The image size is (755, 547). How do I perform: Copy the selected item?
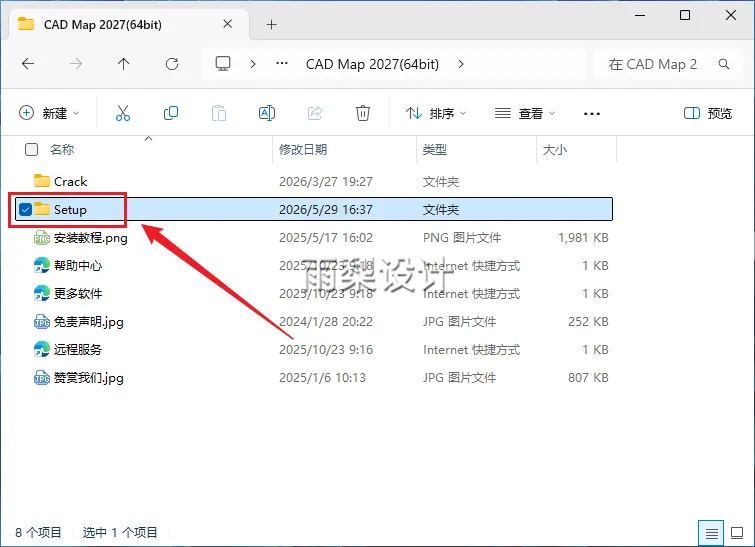(171, 113)
